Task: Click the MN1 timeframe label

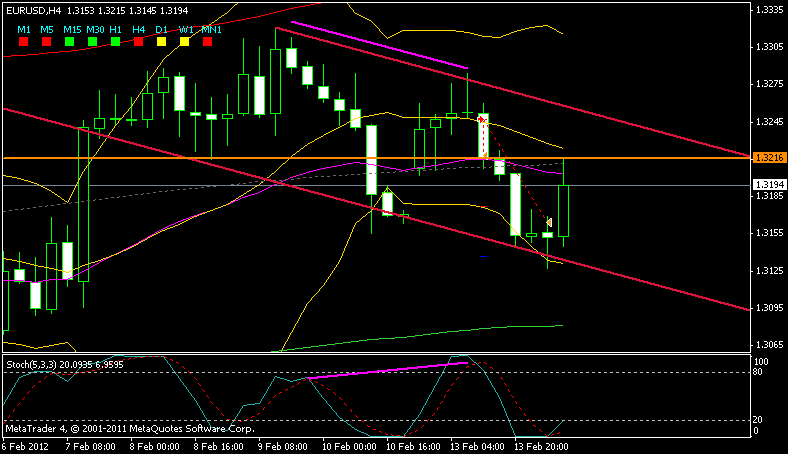Action: pyautogui.click(x=212, y=30)
